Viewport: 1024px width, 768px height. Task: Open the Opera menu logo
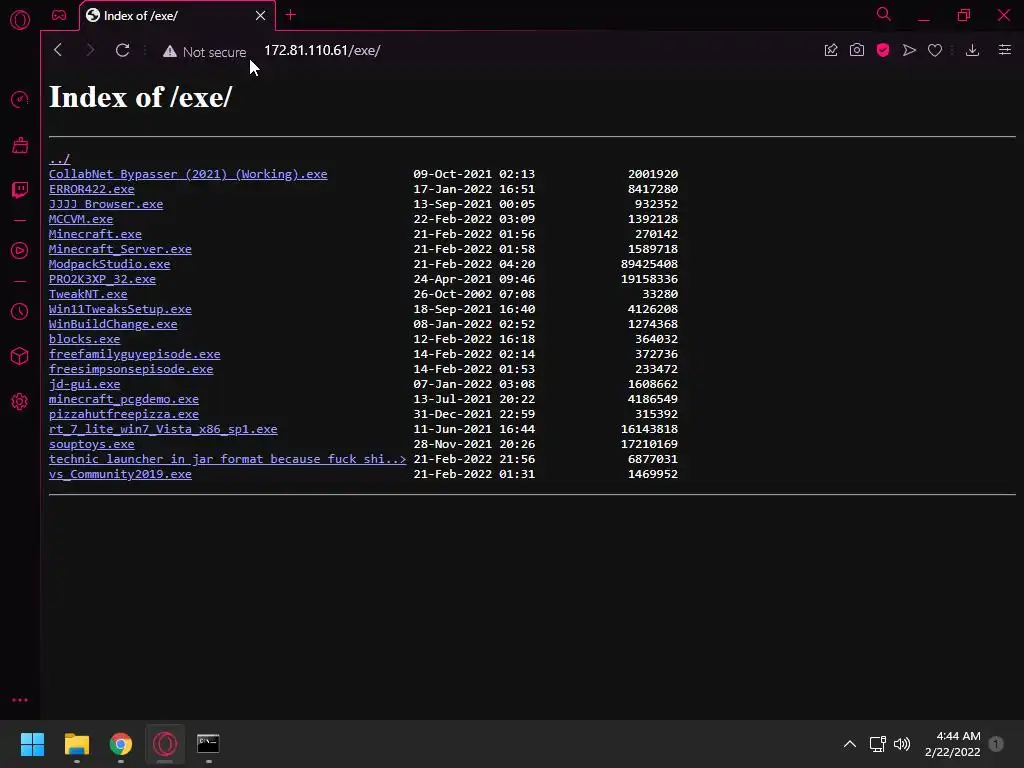pyautogui.click(x=20, y=20)
